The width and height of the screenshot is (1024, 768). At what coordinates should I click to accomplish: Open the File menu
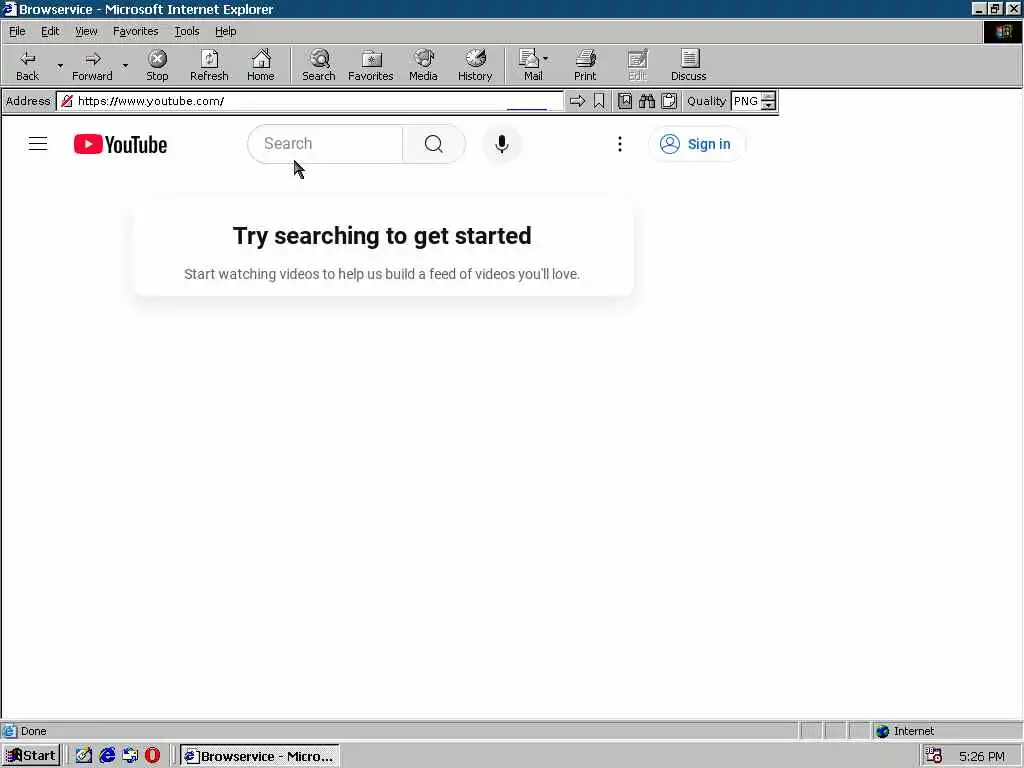pyautogui.click(x=17, y=31)
